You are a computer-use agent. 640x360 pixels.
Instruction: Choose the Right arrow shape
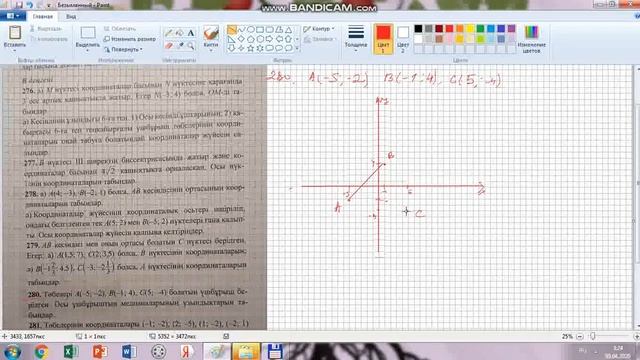click(x=269, y=39)
